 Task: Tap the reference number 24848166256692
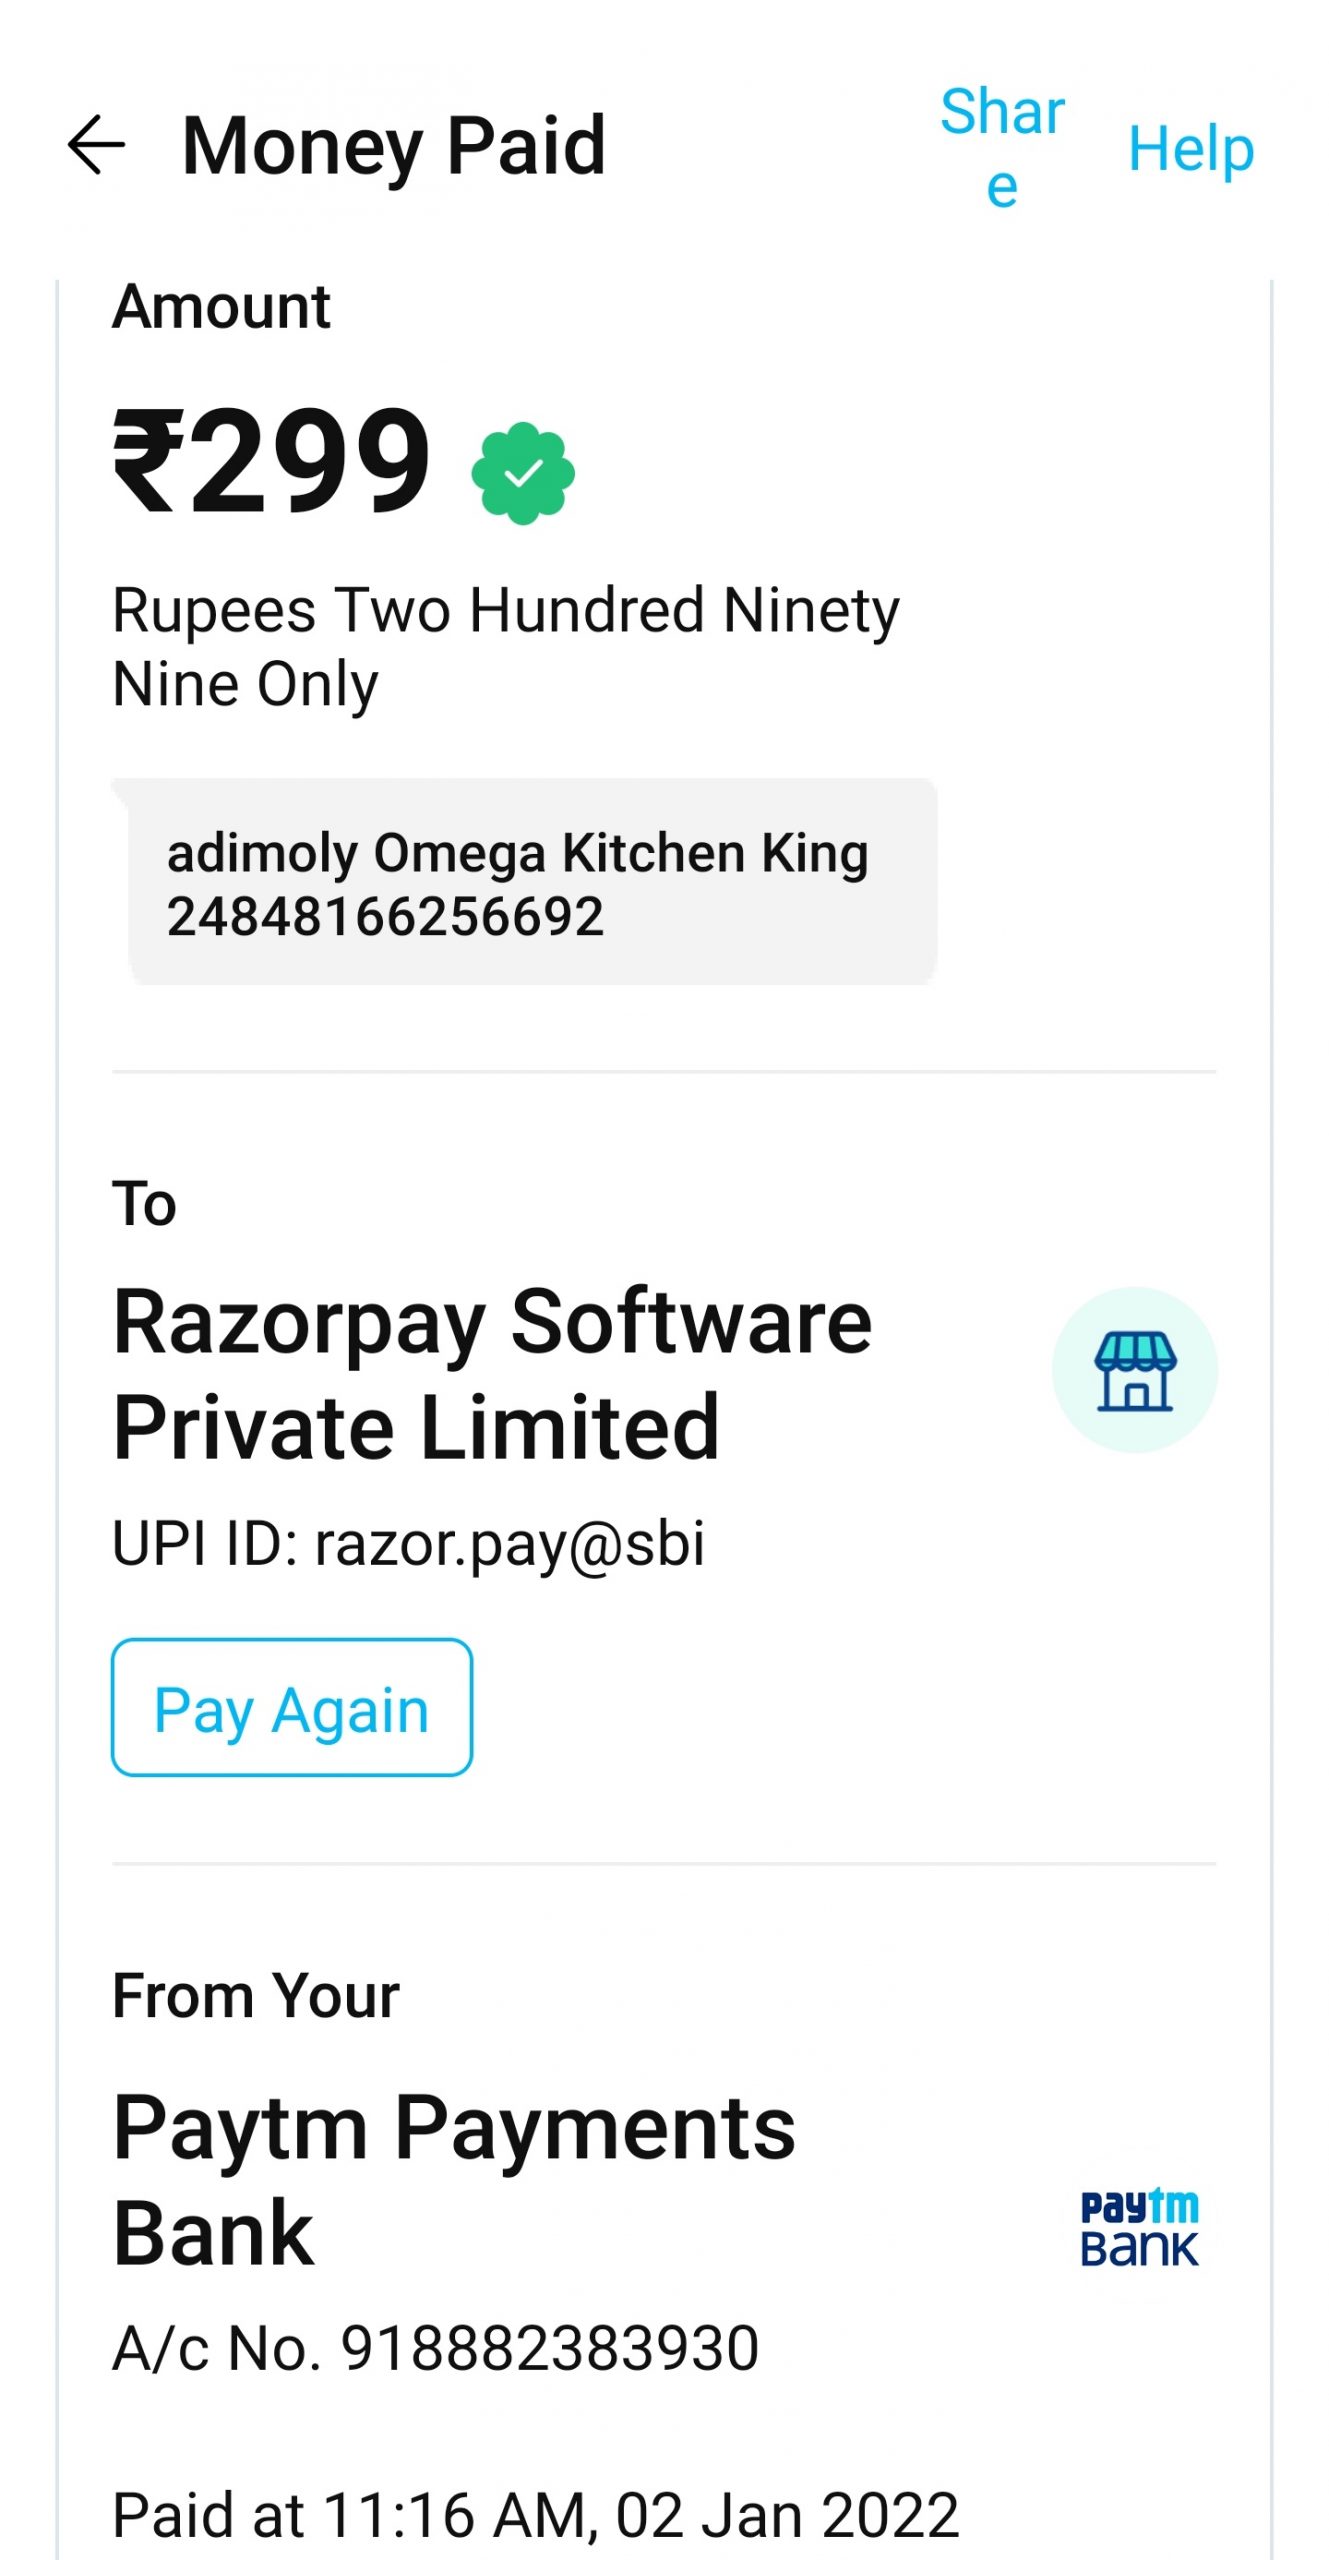click(385, 917)
